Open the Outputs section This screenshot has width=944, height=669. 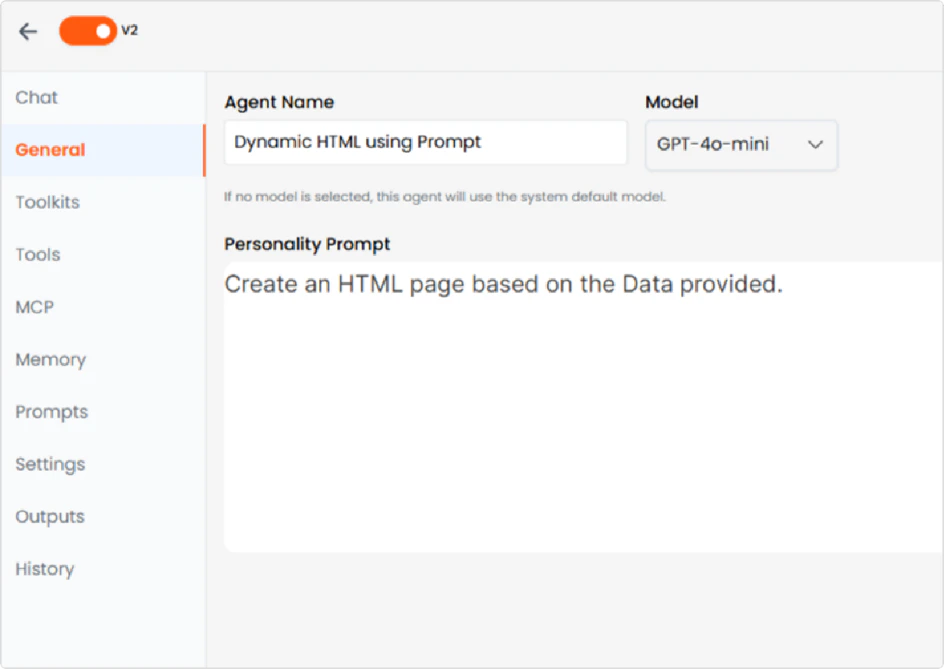tap(49, 516)
